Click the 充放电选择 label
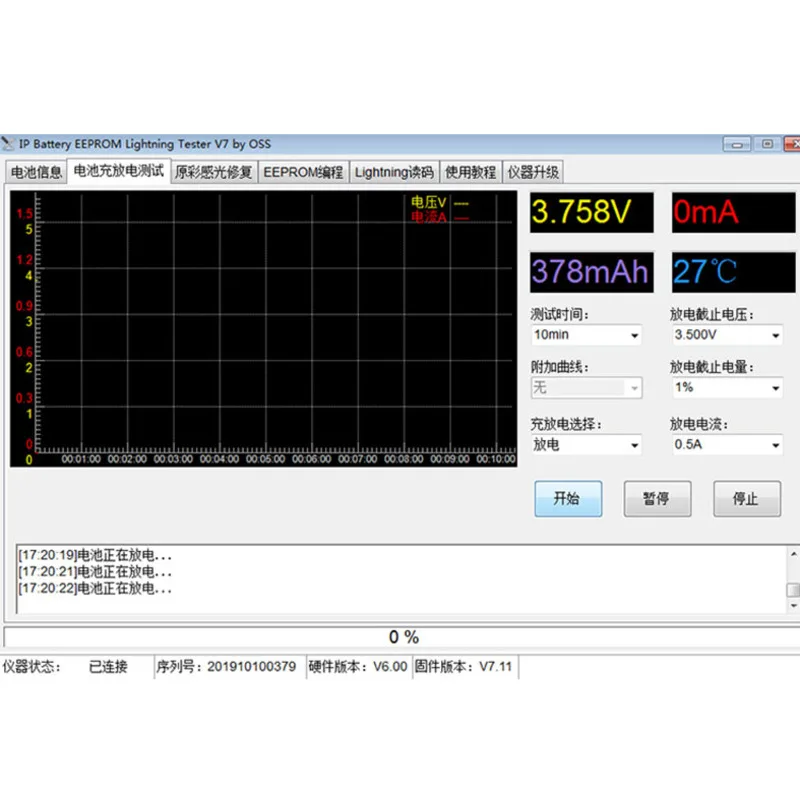 [566, 424]
